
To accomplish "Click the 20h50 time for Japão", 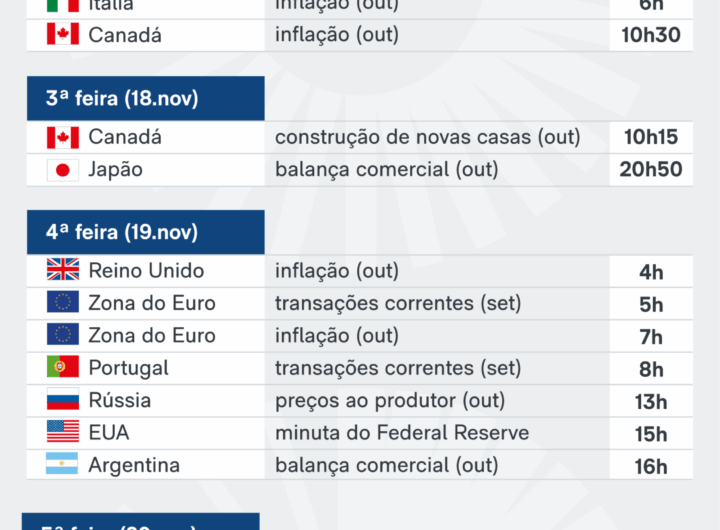I will click(650, 170).
